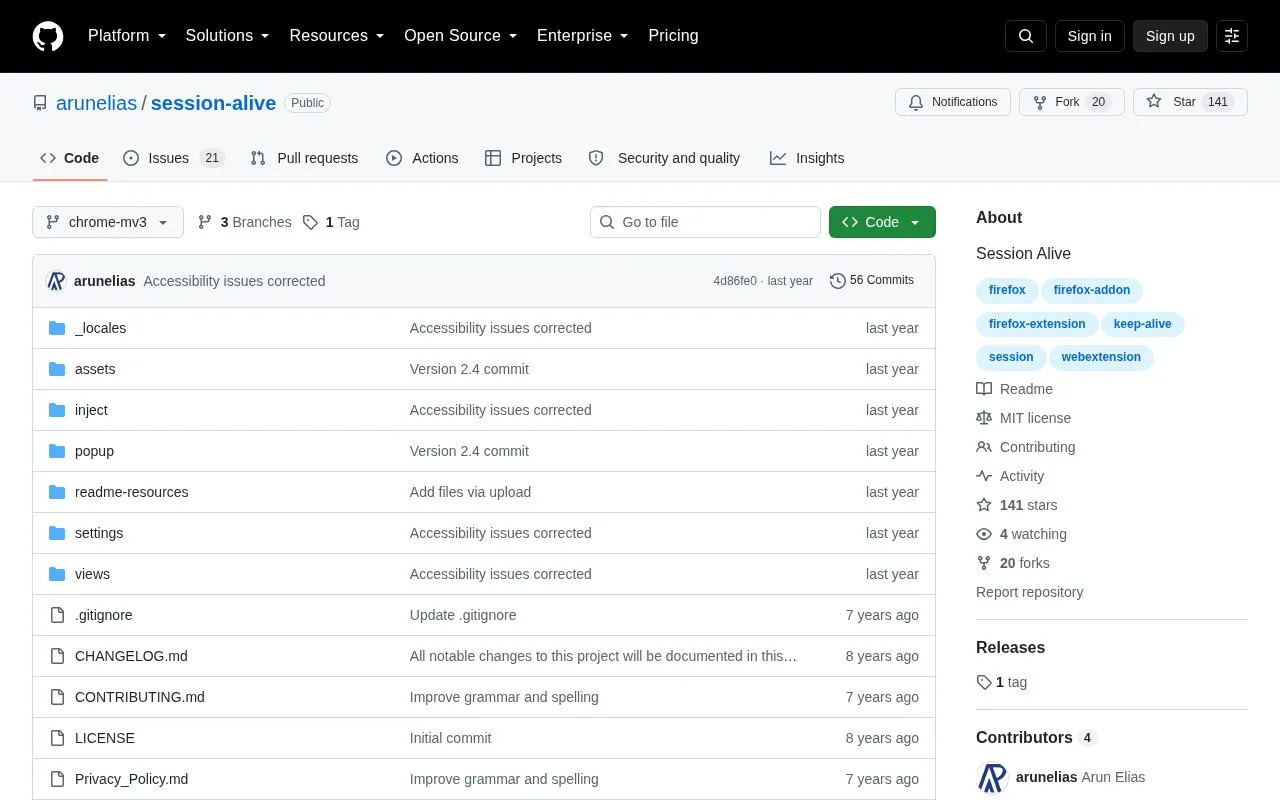Switch to the Pull requests tab
1280x800 pixels.
pyautogui.click(x=304, y=158)
